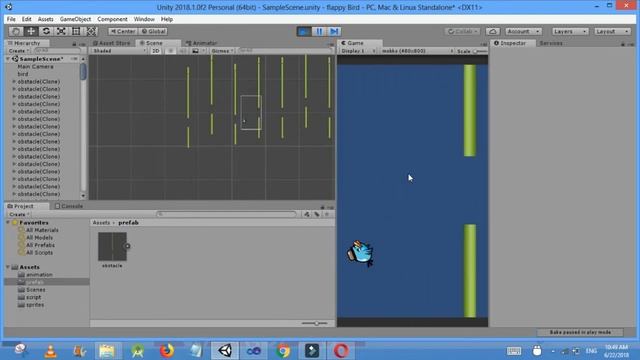
Task: Pause the running game
Action: tap(319, 31)
